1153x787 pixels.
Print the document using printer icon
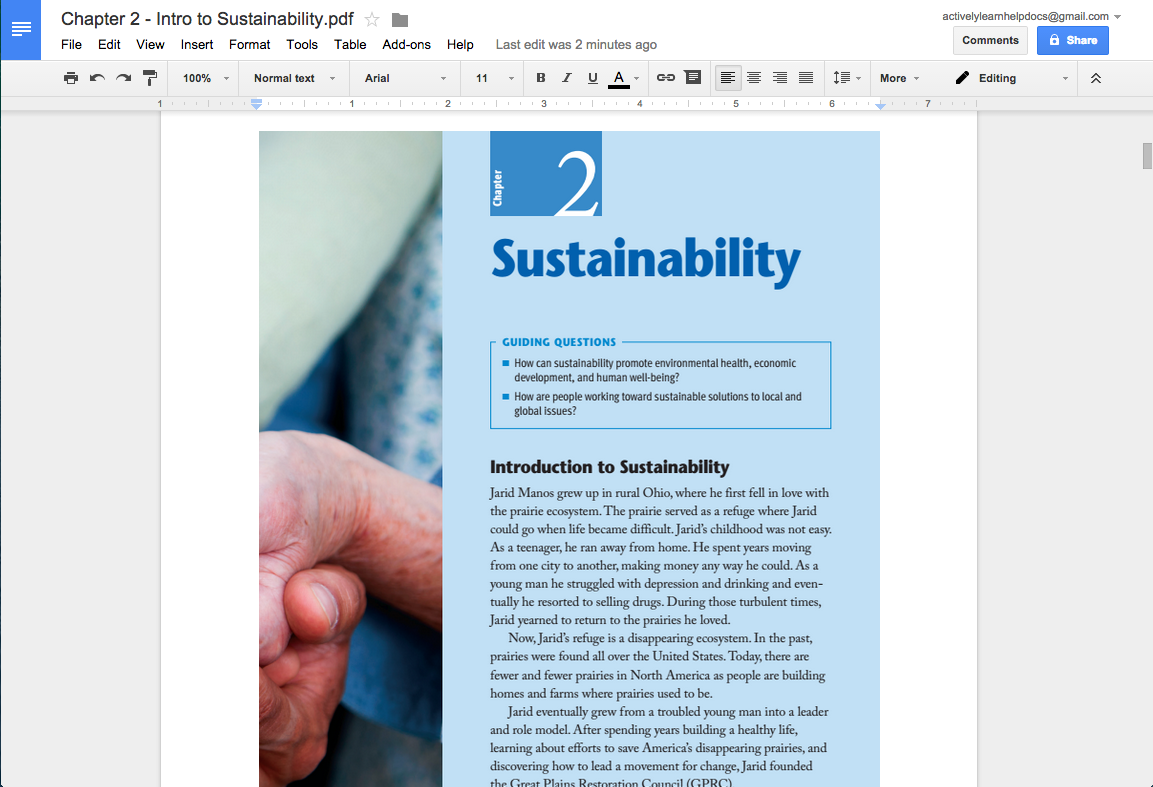pyautogui.click(x=71, y=78)
